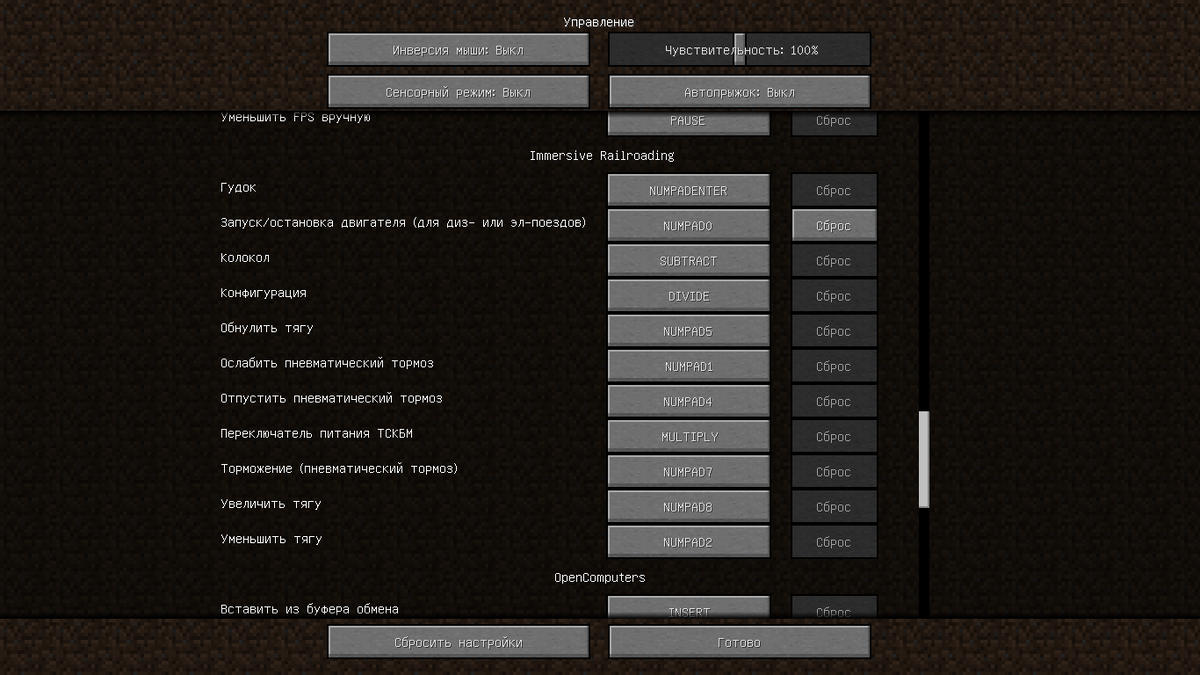The image size is (1200, 675).
Task: Reset Отпустить пневматический тормоз binding
Action: pyautogui.click(x=834, y=401)
